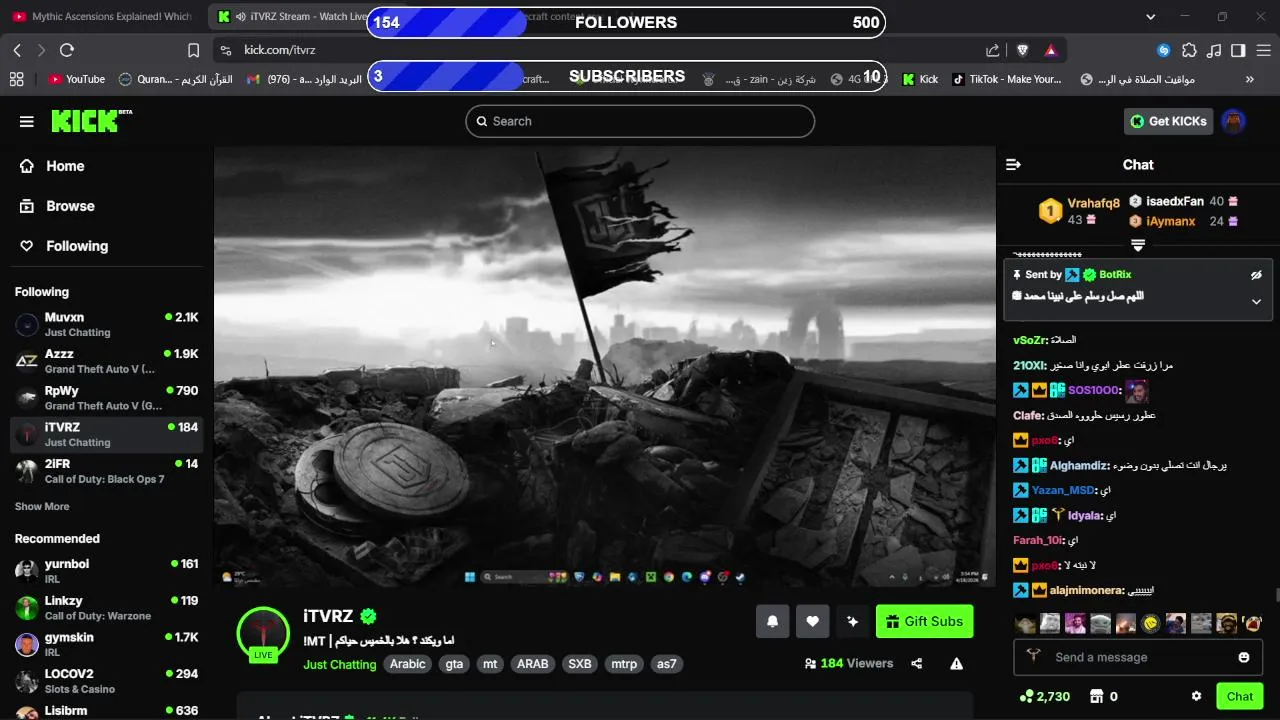Click the Get KICKs button

tap(1168, 121)
